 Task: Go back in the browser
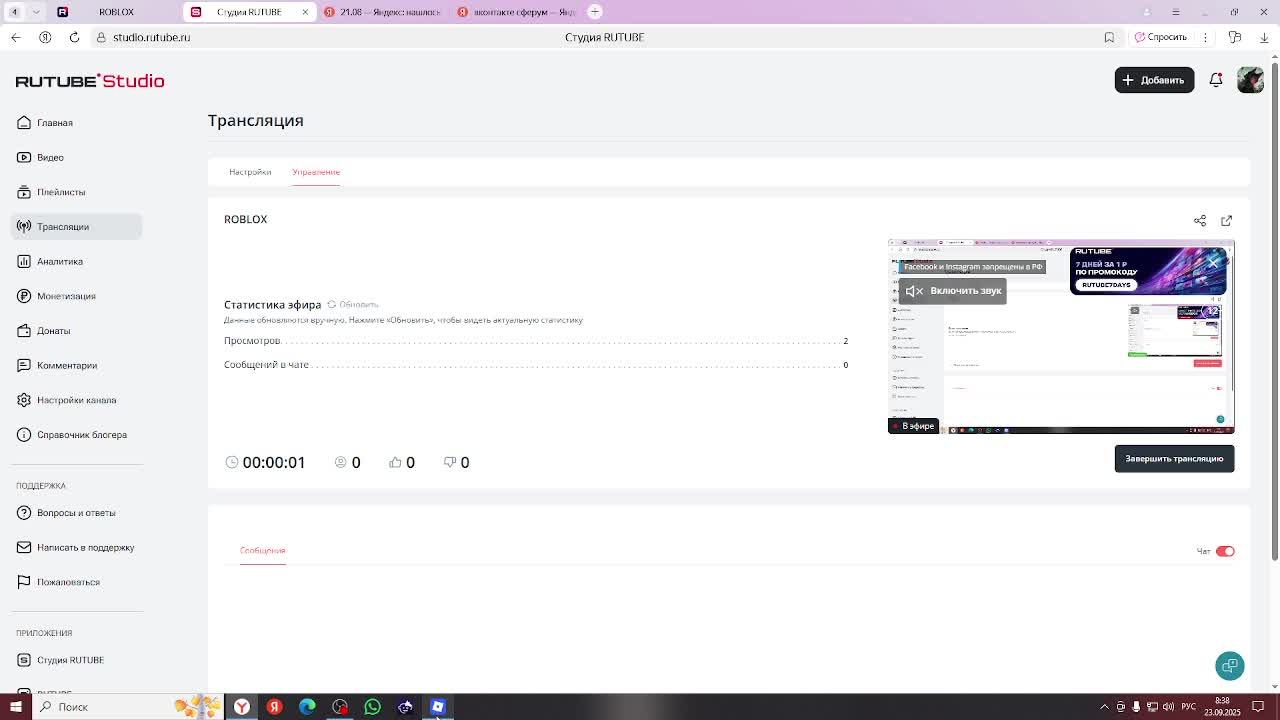tap(15, 37)
